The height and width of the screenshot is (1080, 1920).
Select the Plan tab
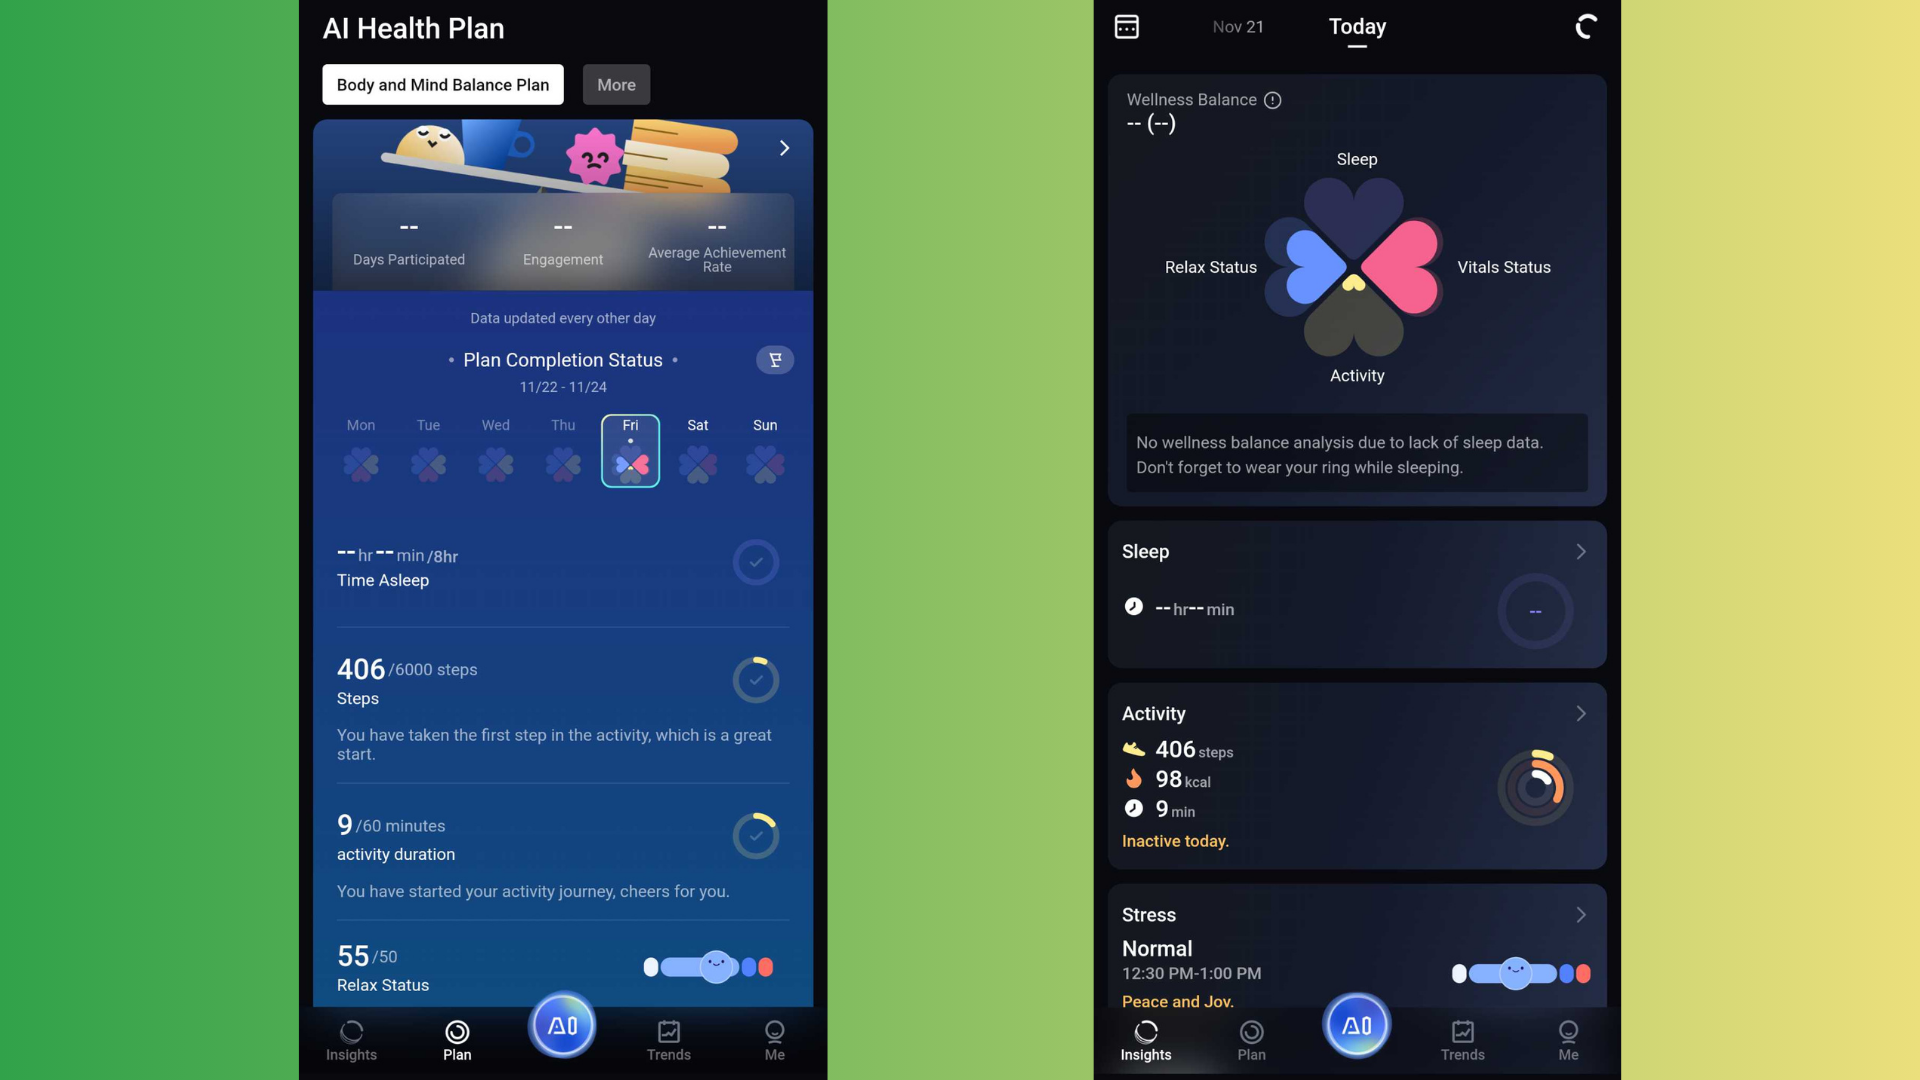pos(1251,1039)
